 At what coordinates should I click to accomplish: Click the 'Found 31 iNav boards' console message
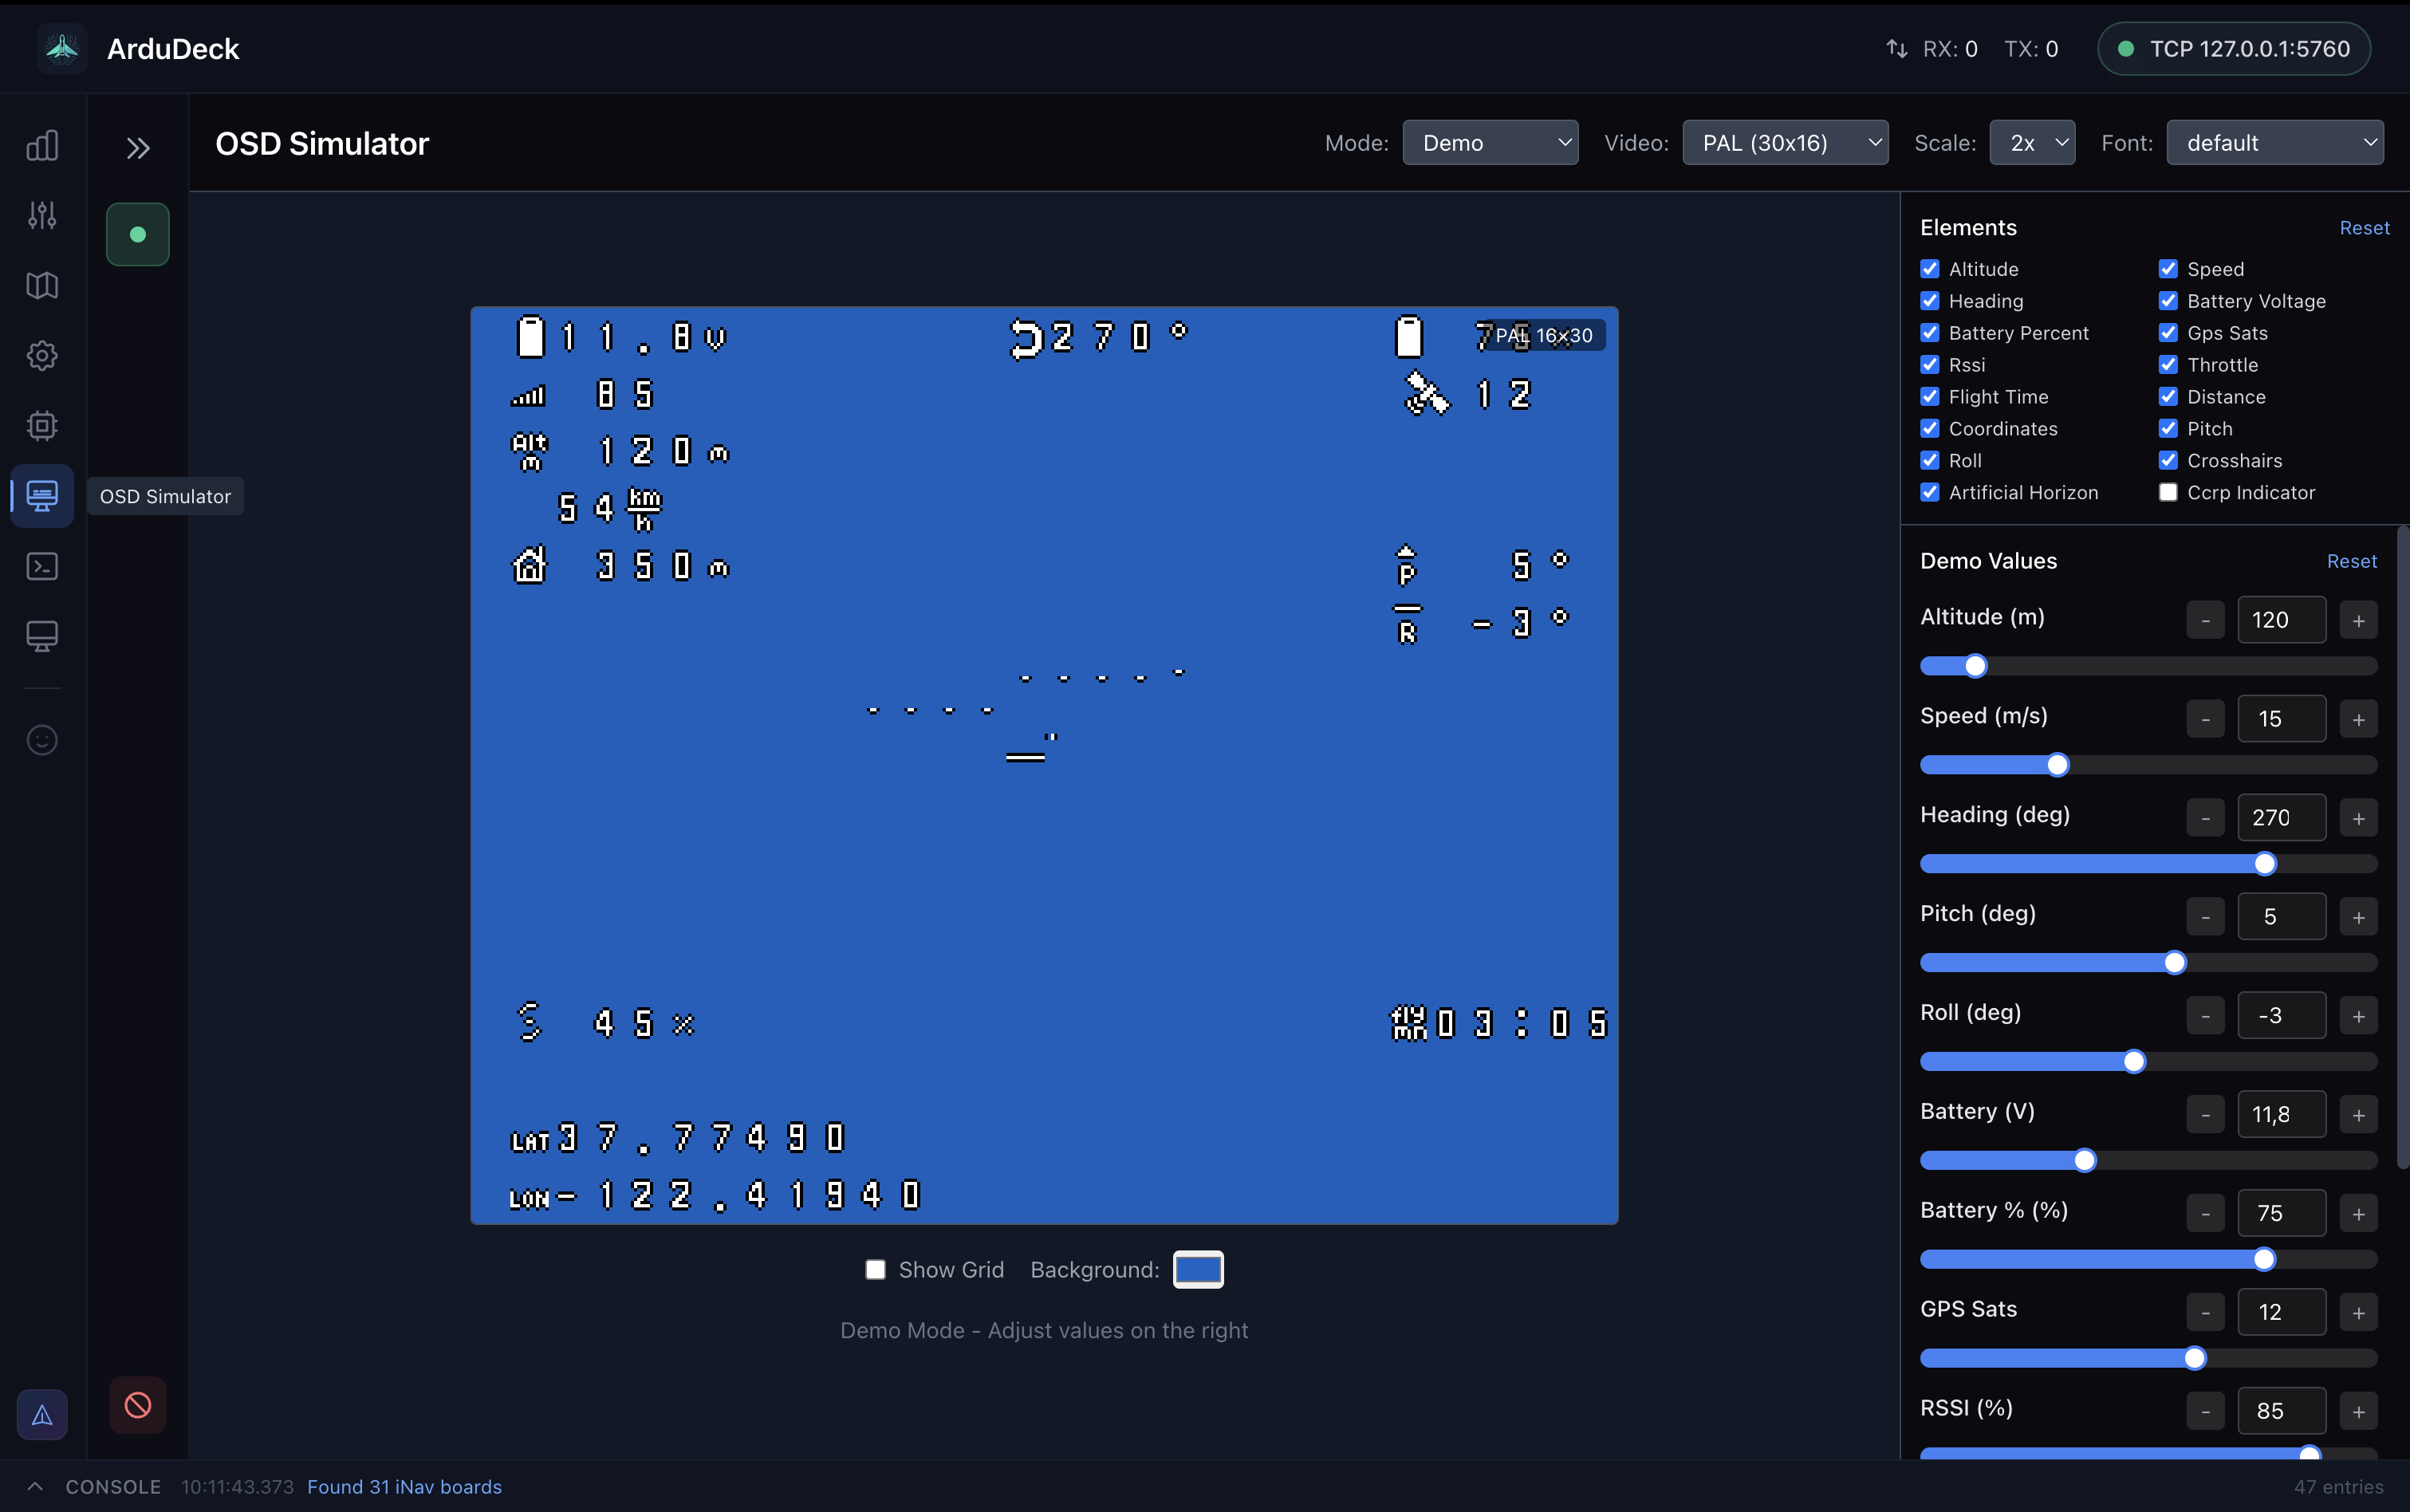(404, 1487)
